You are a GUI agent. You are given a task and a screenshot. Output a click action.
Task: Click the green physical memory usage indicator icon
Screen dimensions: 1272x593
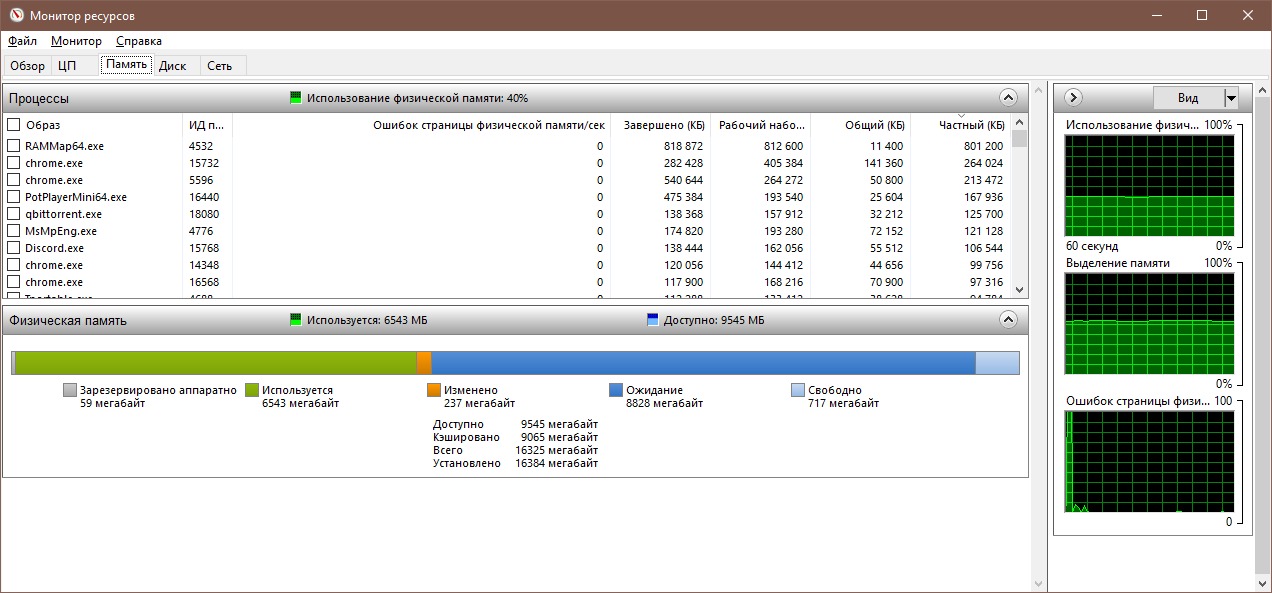point(295,98)
